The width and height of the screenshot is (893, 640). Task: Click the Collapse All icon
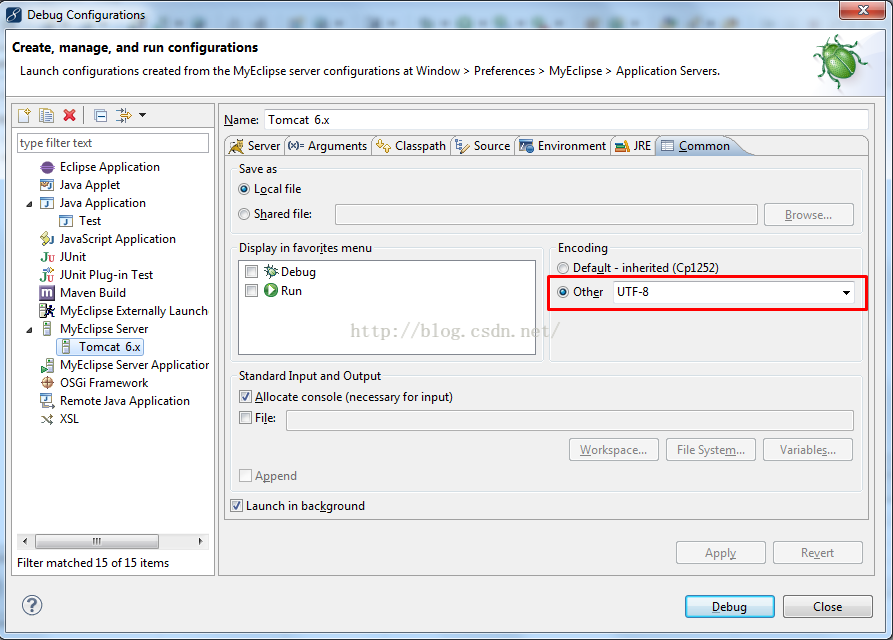click(x=101, y=116)
